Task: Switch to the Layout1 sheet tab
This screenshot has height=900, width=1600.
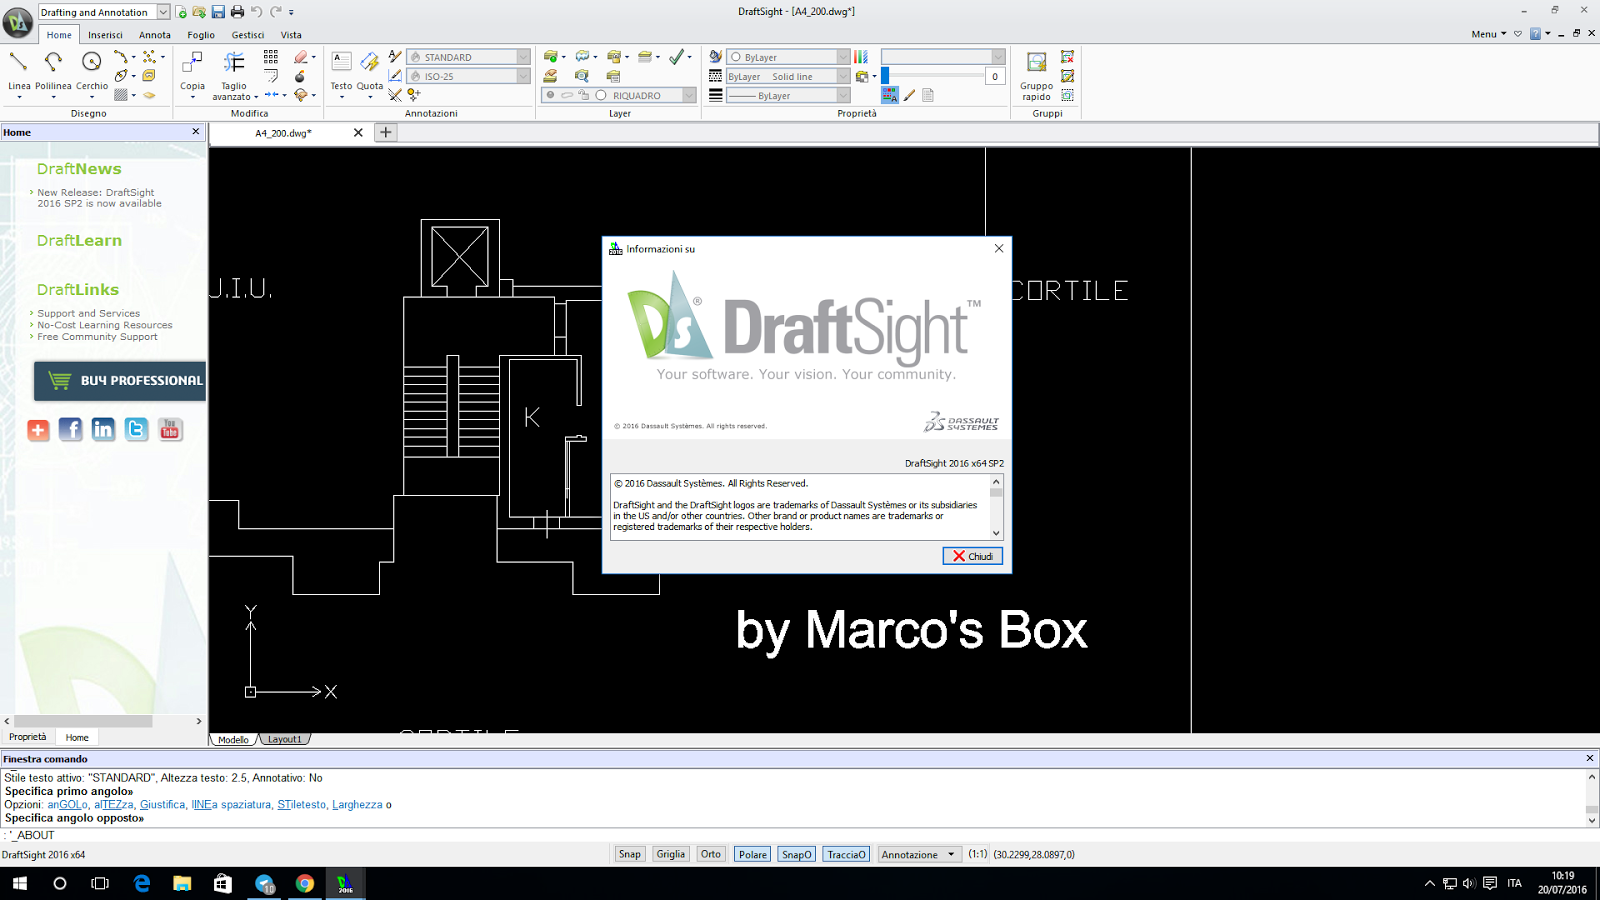Action: [284, 739]
